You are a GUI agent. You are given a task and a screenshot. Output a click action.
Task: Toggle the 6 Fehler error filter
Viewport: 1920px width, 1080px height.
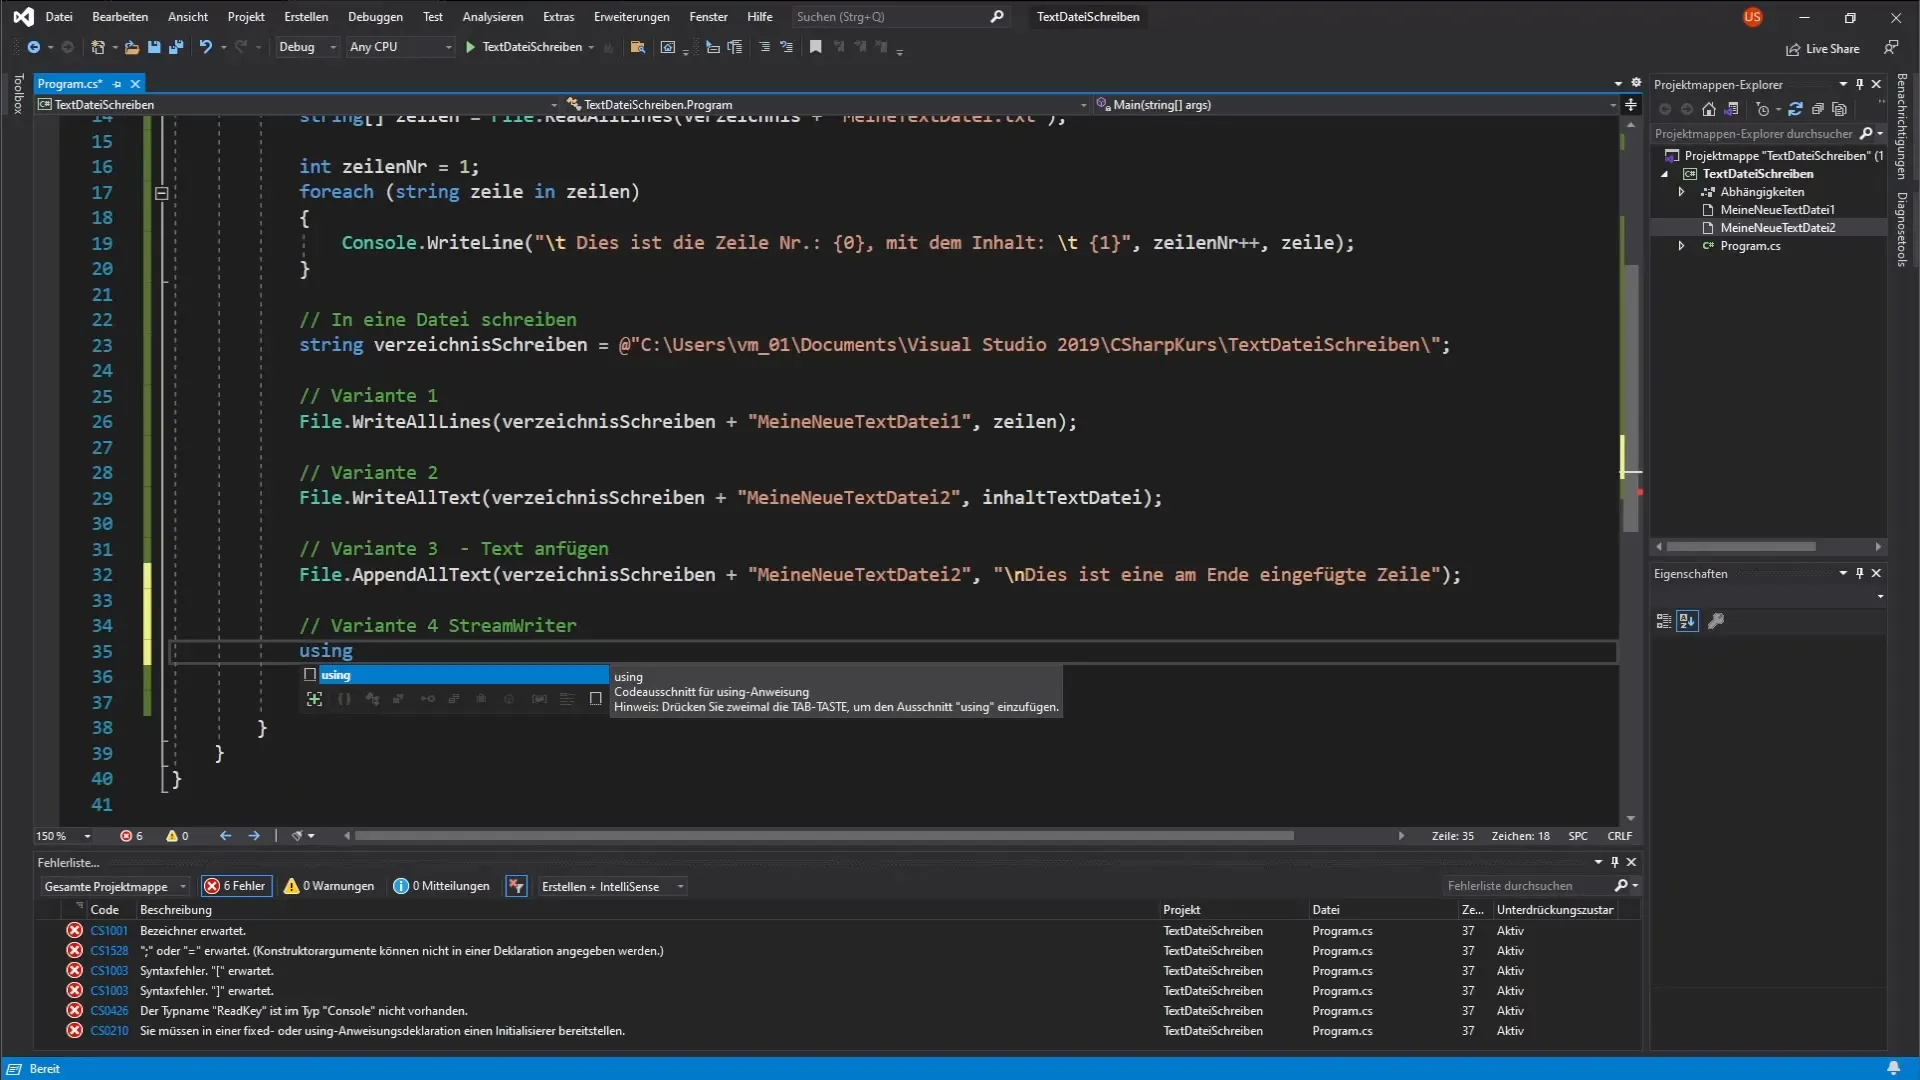click(x=236, y=886)
